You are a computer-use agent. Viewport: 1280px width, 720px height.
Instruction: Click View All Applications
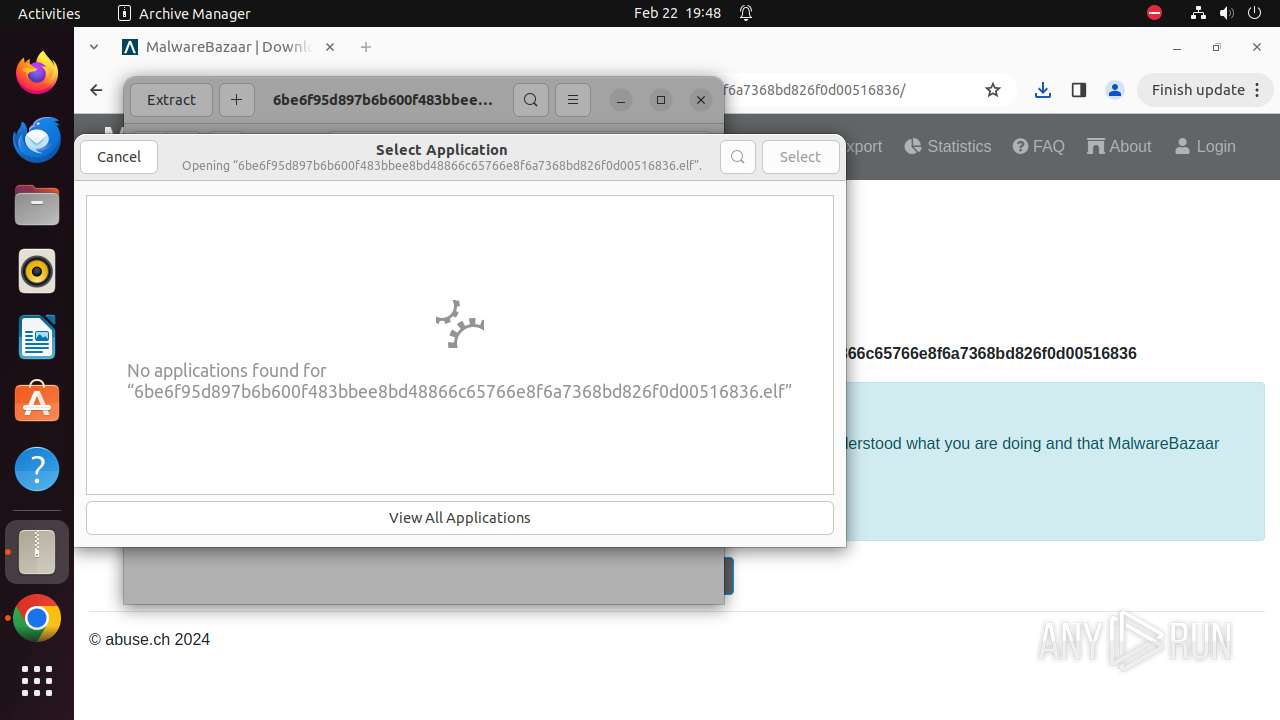(460, 518)
